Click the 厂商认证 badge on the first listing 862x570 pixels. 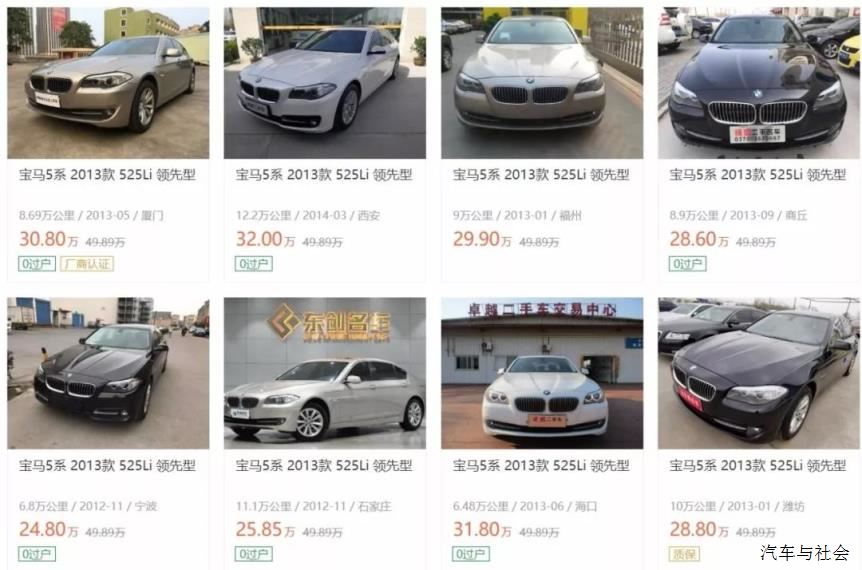coord(87,264)
